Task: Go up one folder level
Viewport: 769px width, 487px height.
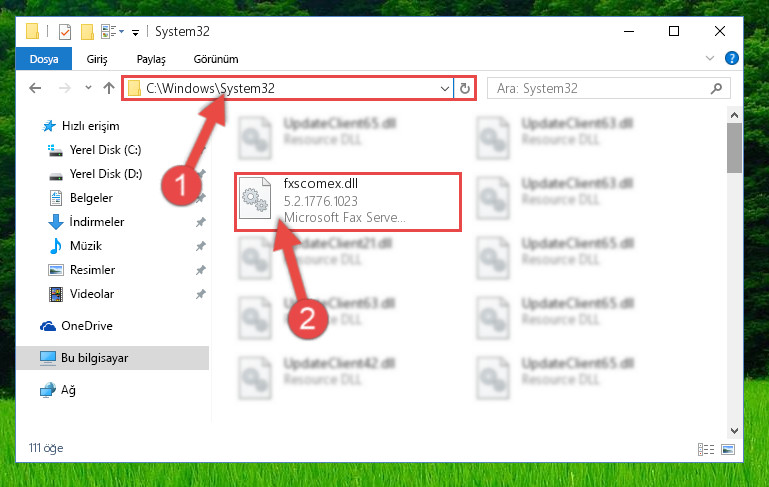Action: [x=109, y=88]
